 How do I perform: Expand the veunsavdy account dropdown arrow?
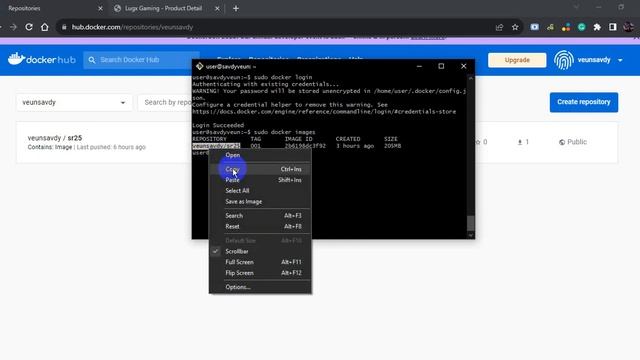coord(620,60)
